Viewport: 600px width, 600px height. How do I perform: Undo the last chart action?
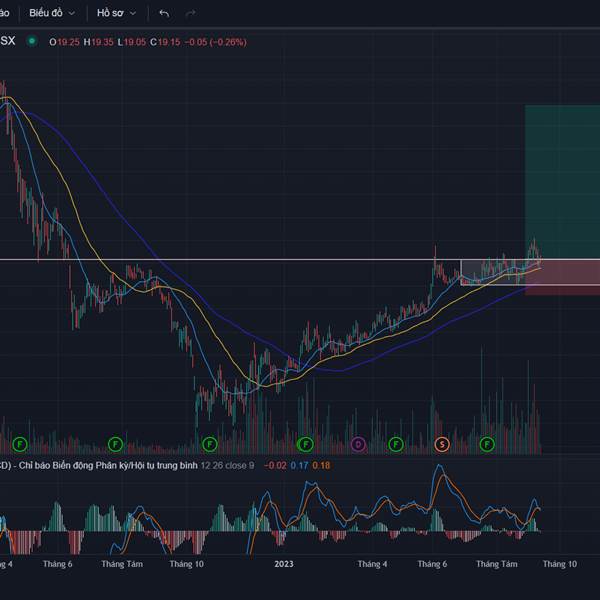click(x=164, y=13)
